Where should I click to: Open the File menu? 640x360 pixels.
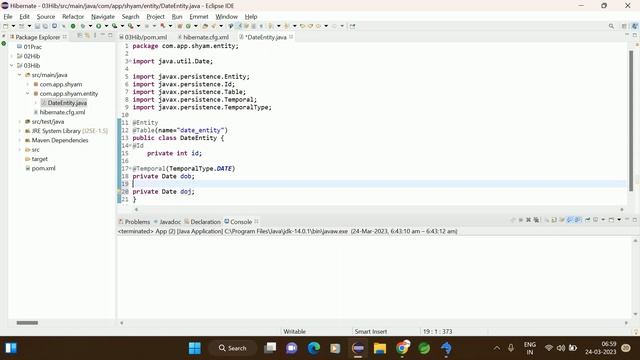(8, 17)
